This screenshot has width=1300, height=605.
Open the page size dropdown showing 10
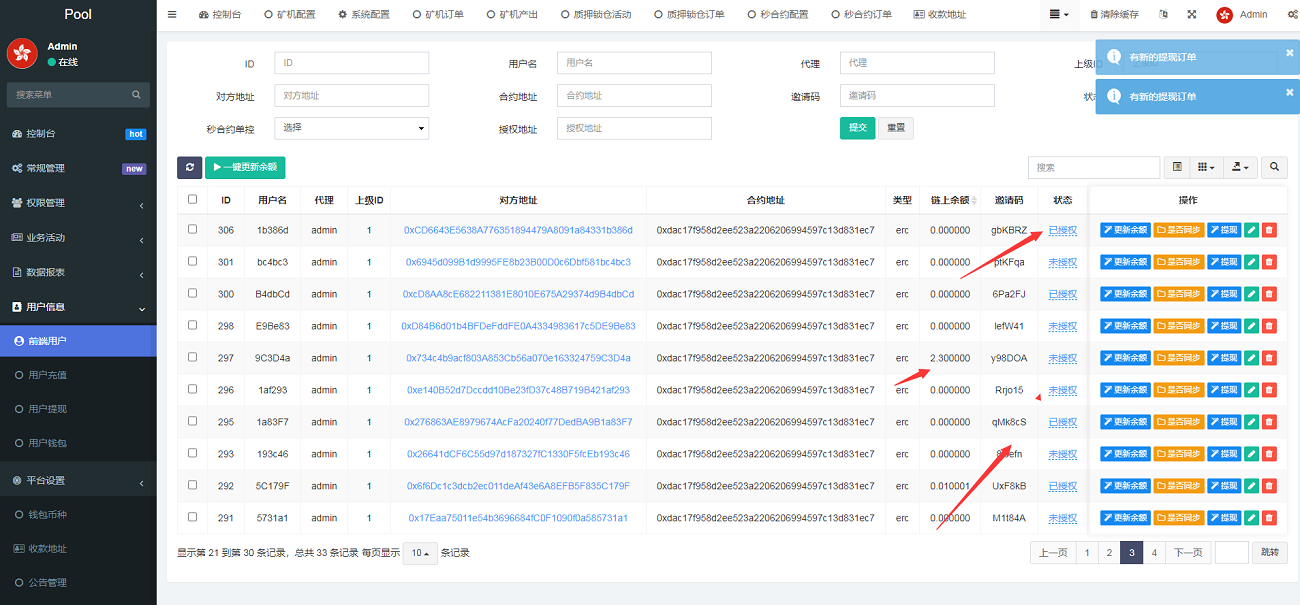[419, 553]
